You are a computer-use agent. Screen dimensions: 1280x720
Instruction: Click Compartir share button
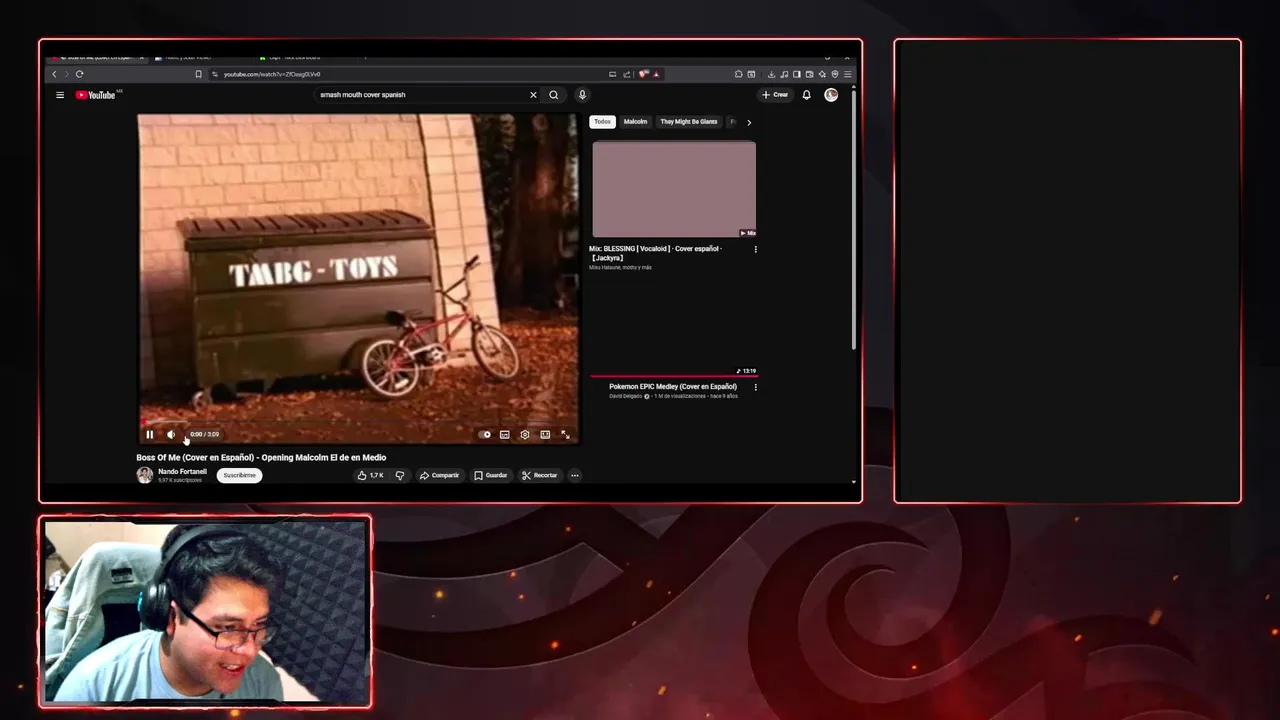[440, 476]
